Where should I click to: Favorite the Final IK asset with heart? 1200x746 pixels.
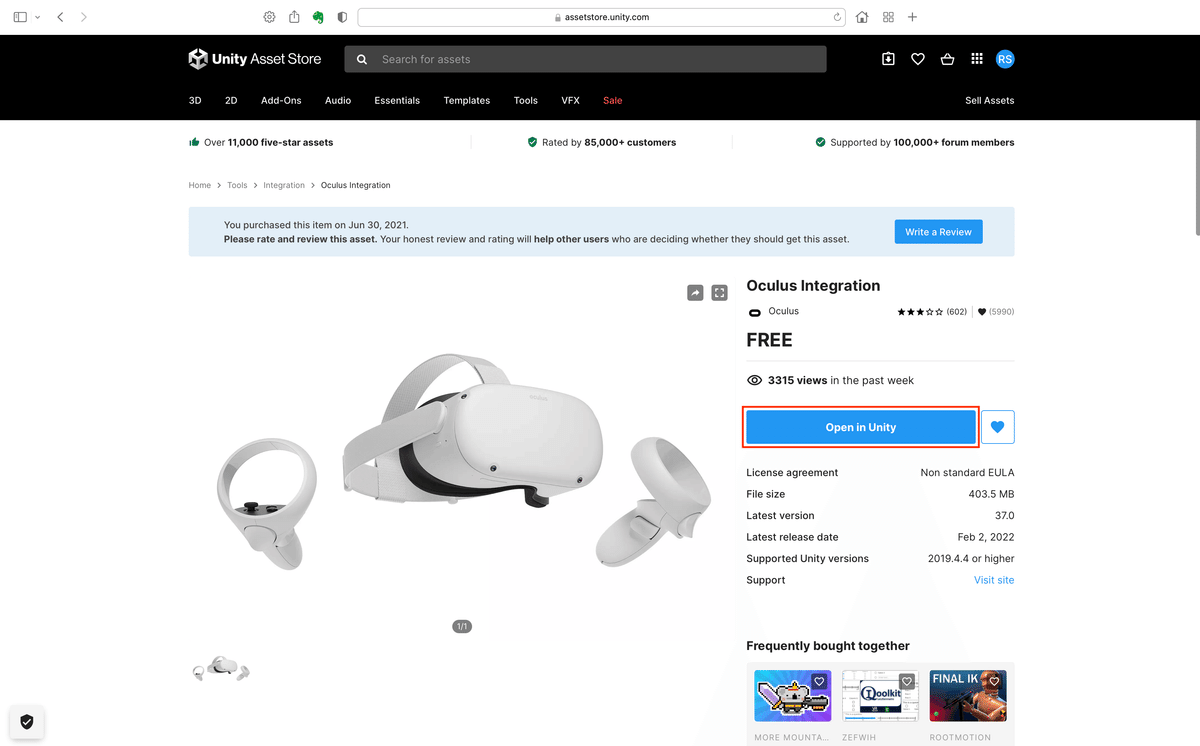(x=995, y=682)
